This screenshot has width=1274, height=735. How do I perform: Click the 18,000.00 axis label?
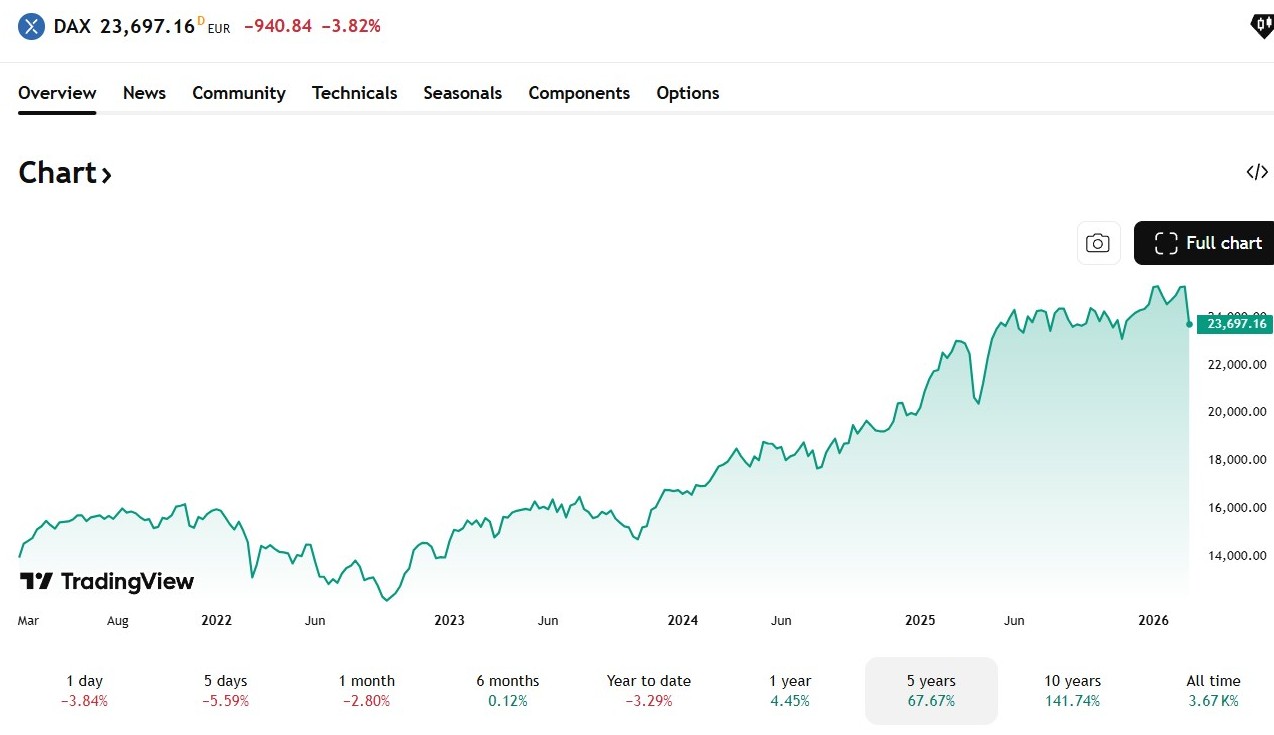(1237, 460)
